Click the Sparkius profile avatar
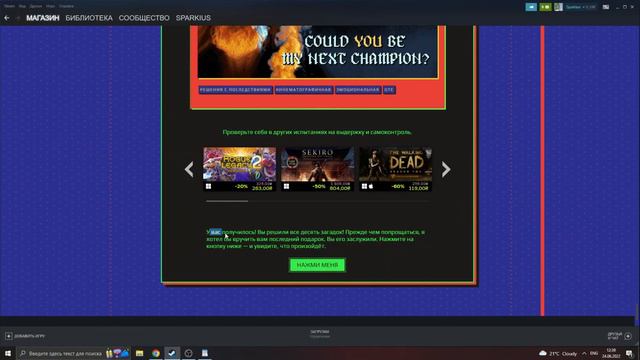The height and width of the screenshot is (360, 640). pos(558,7)
